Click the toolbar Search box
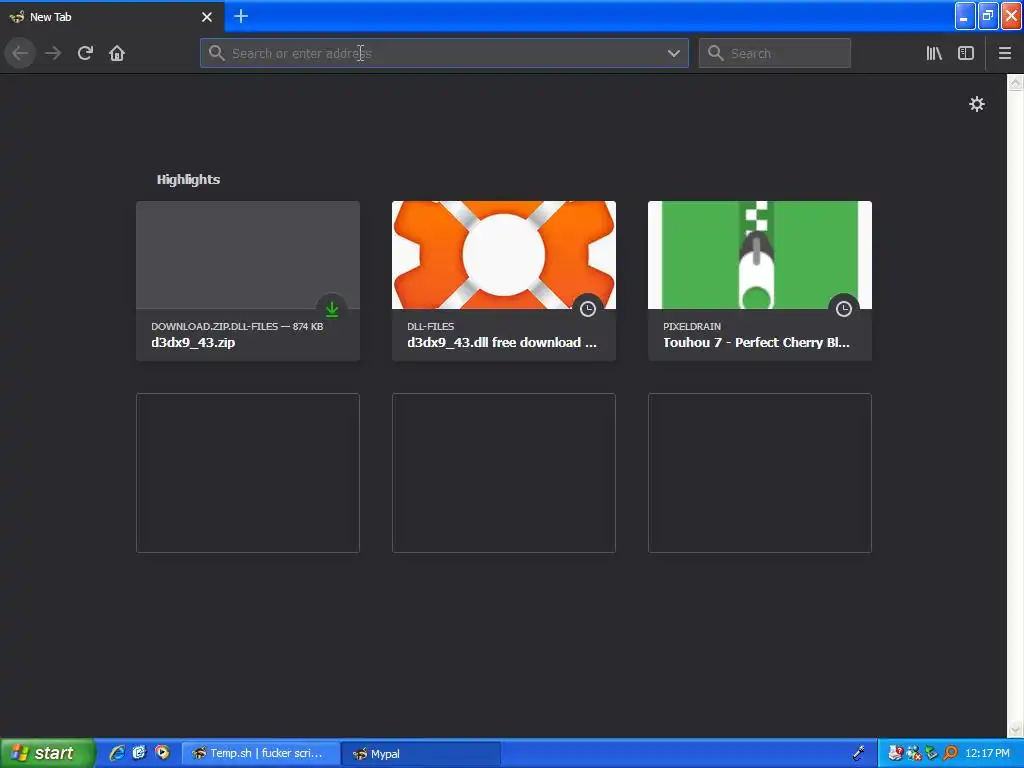This screenshot has height=768, width=1024. click(x=775, y=53)
